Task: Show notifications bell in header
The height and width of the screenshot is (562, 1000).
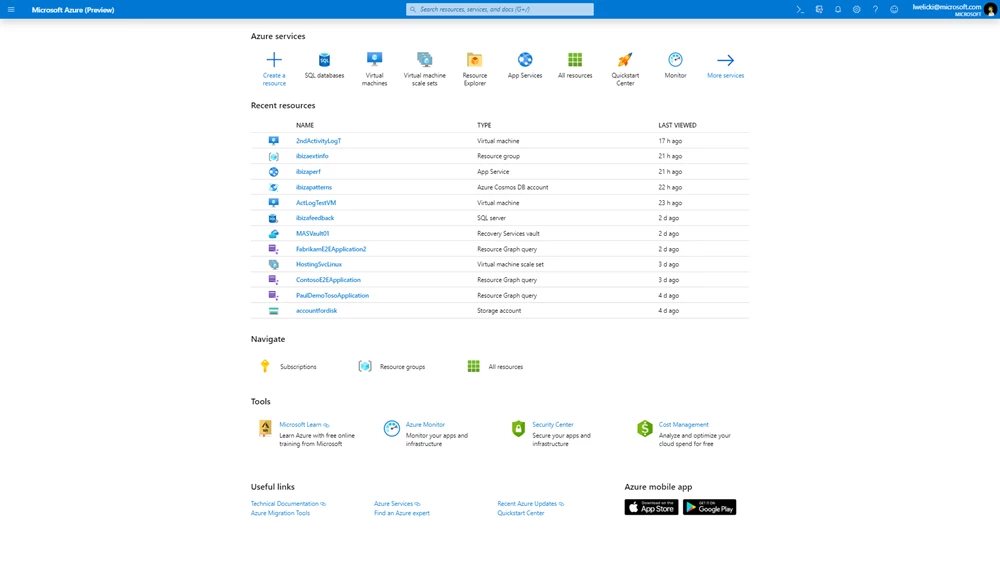Action: coord(838,9)
